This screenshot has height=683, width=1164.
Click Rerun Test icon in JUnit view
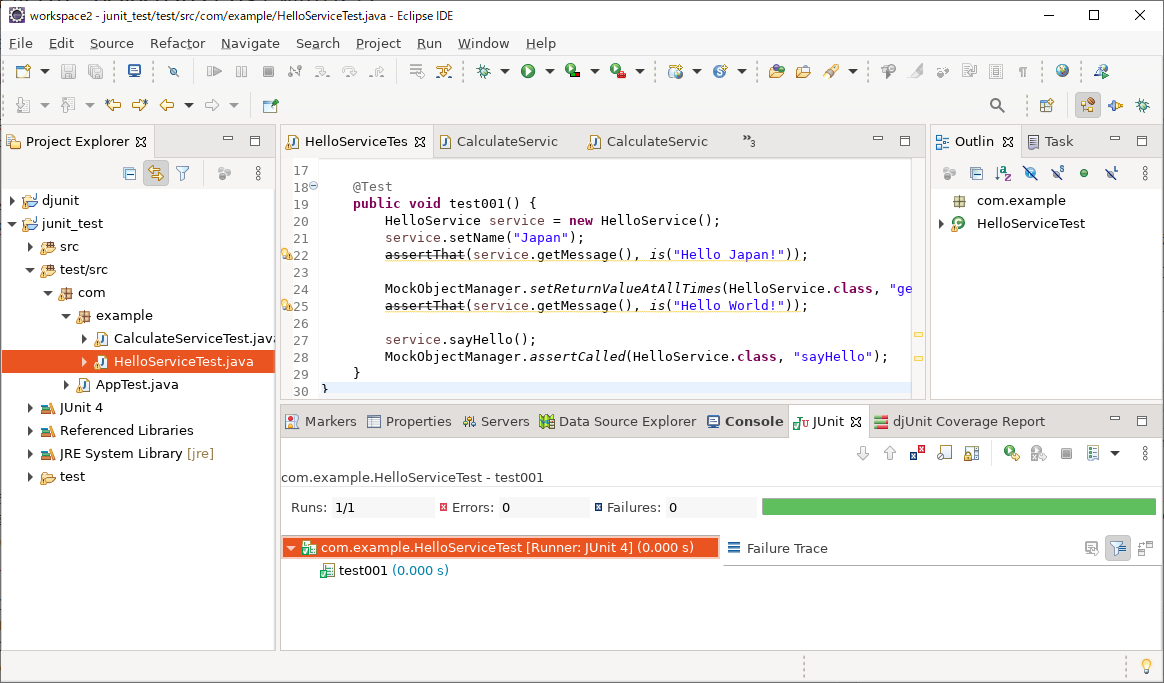(1012, 453)
